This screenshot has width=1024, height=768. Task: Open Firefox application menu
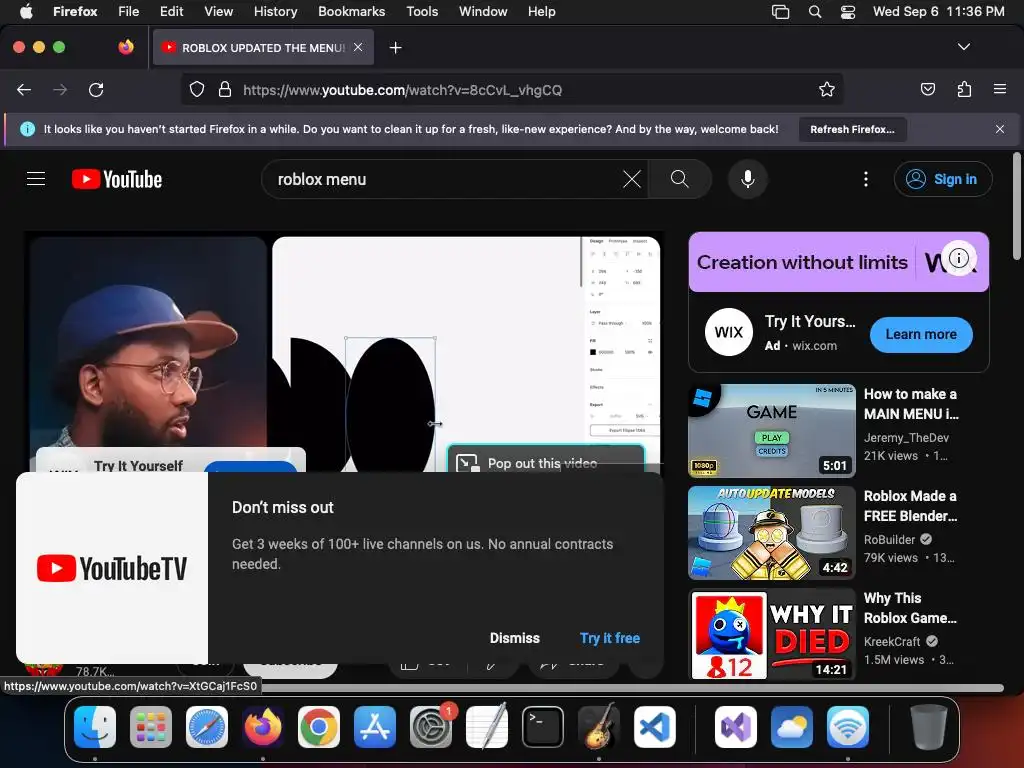click(1000, 89)
